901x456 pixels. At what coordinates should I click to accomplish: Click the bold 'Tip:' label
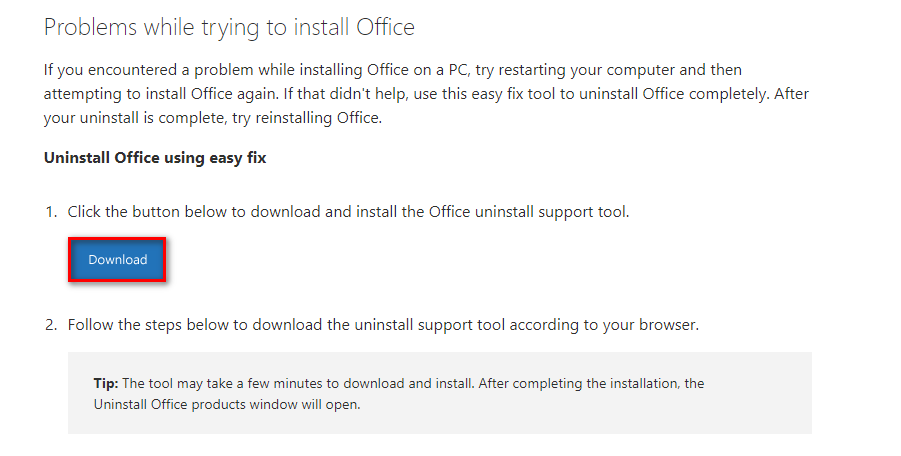point(106,383)
